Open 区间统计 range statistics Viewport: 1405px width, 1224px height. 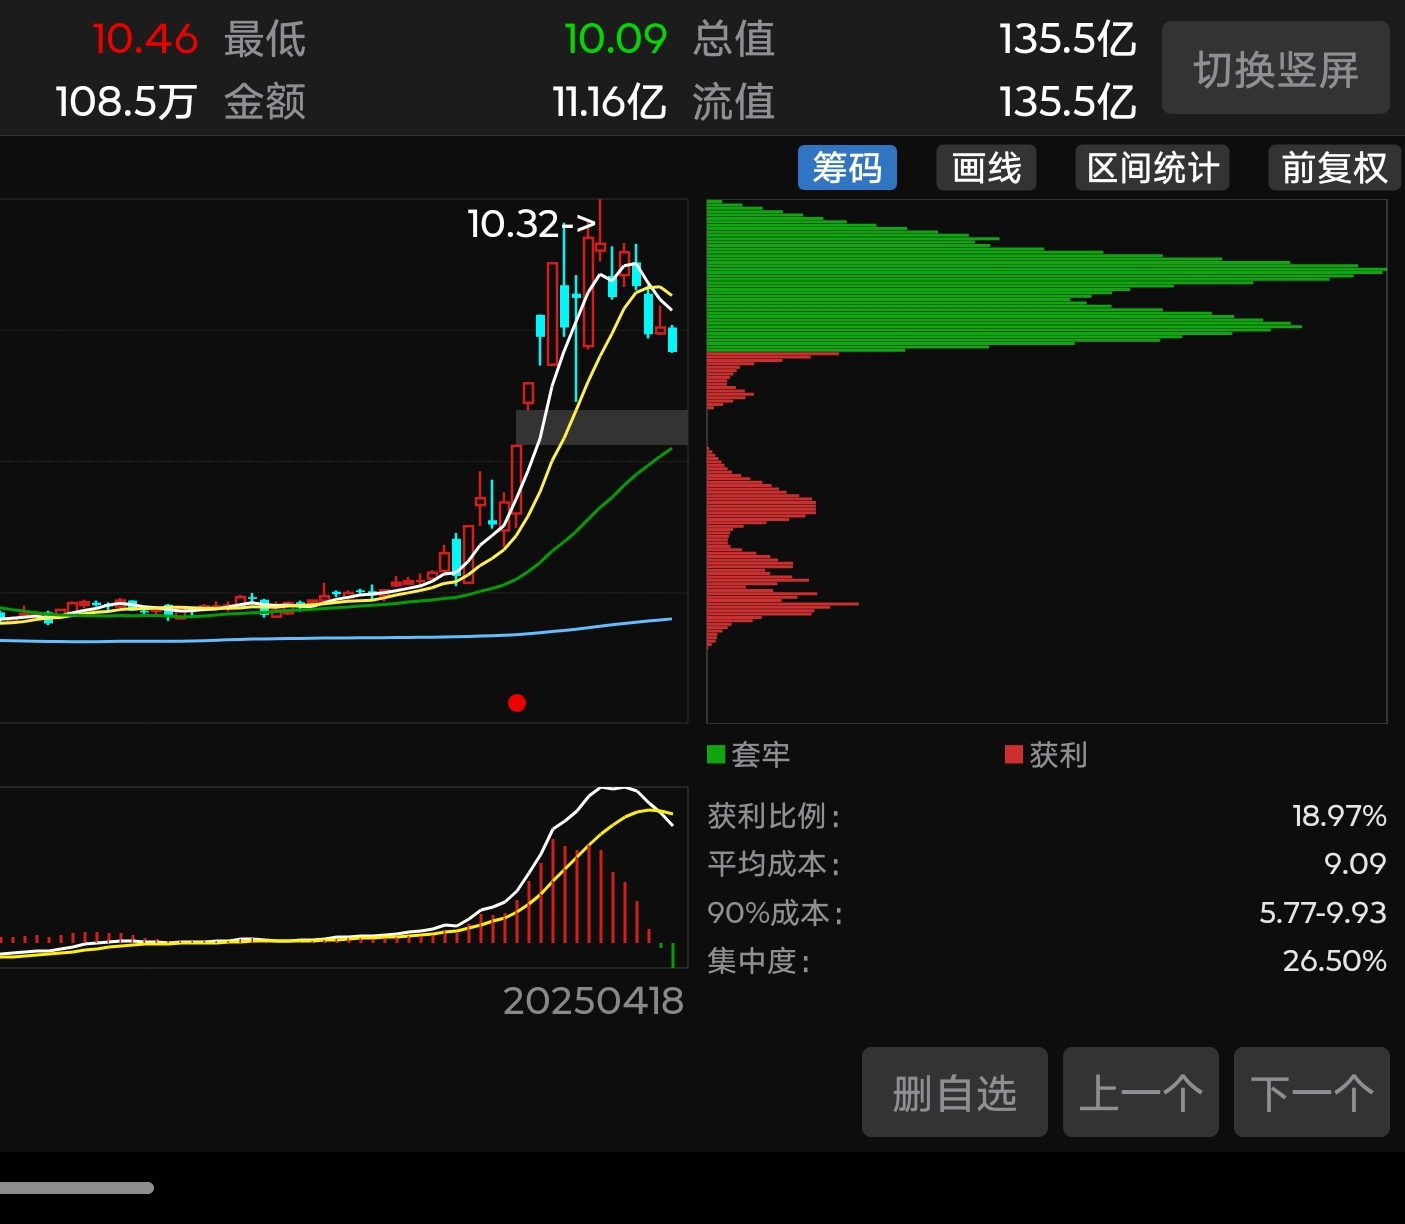coord(1152,167)
